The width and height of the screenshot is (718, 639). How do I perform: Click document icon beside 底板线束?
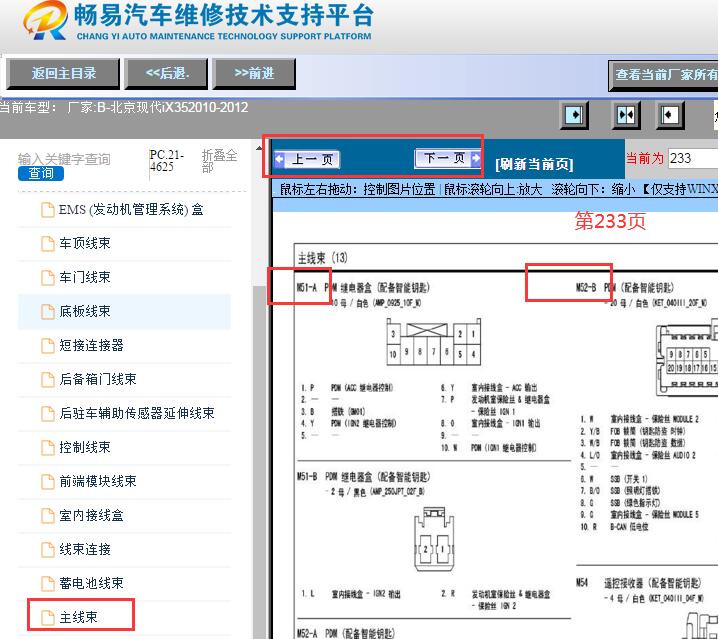(x=48, y=312)
